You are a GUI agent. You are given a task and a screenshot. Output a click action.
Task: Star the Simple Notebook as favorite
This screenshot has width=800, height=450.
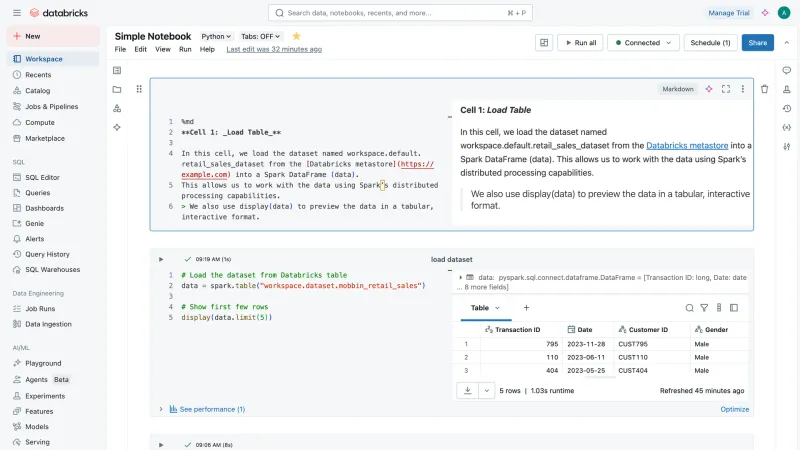pos(296,36)
